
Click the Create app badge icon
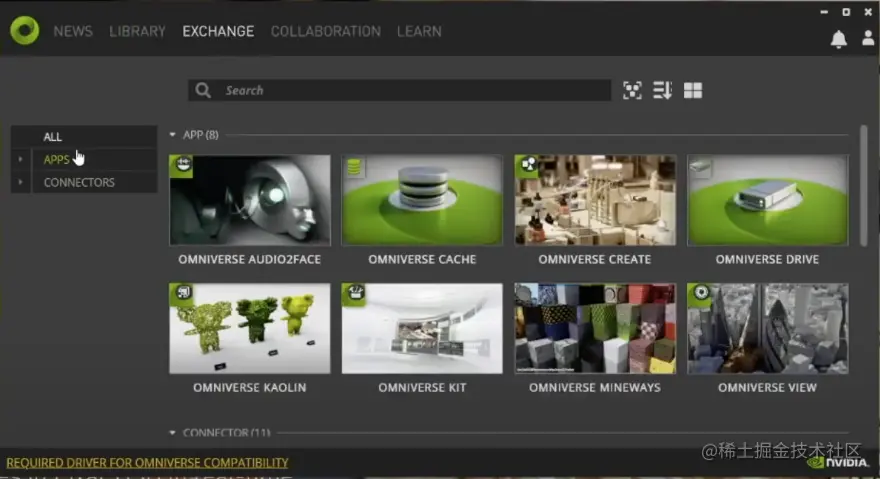(x=528, y=166)
